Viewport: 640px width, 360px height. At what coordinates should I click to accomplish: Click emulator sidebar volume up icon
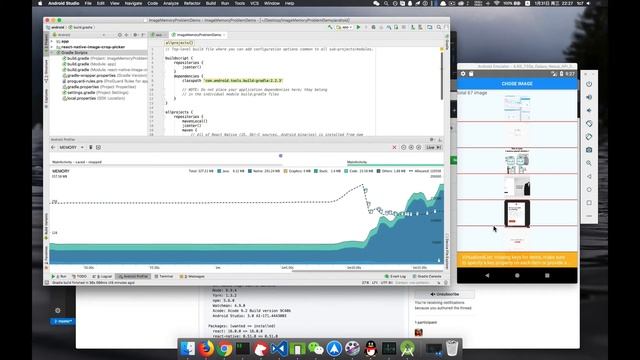(x=589, y=97)
